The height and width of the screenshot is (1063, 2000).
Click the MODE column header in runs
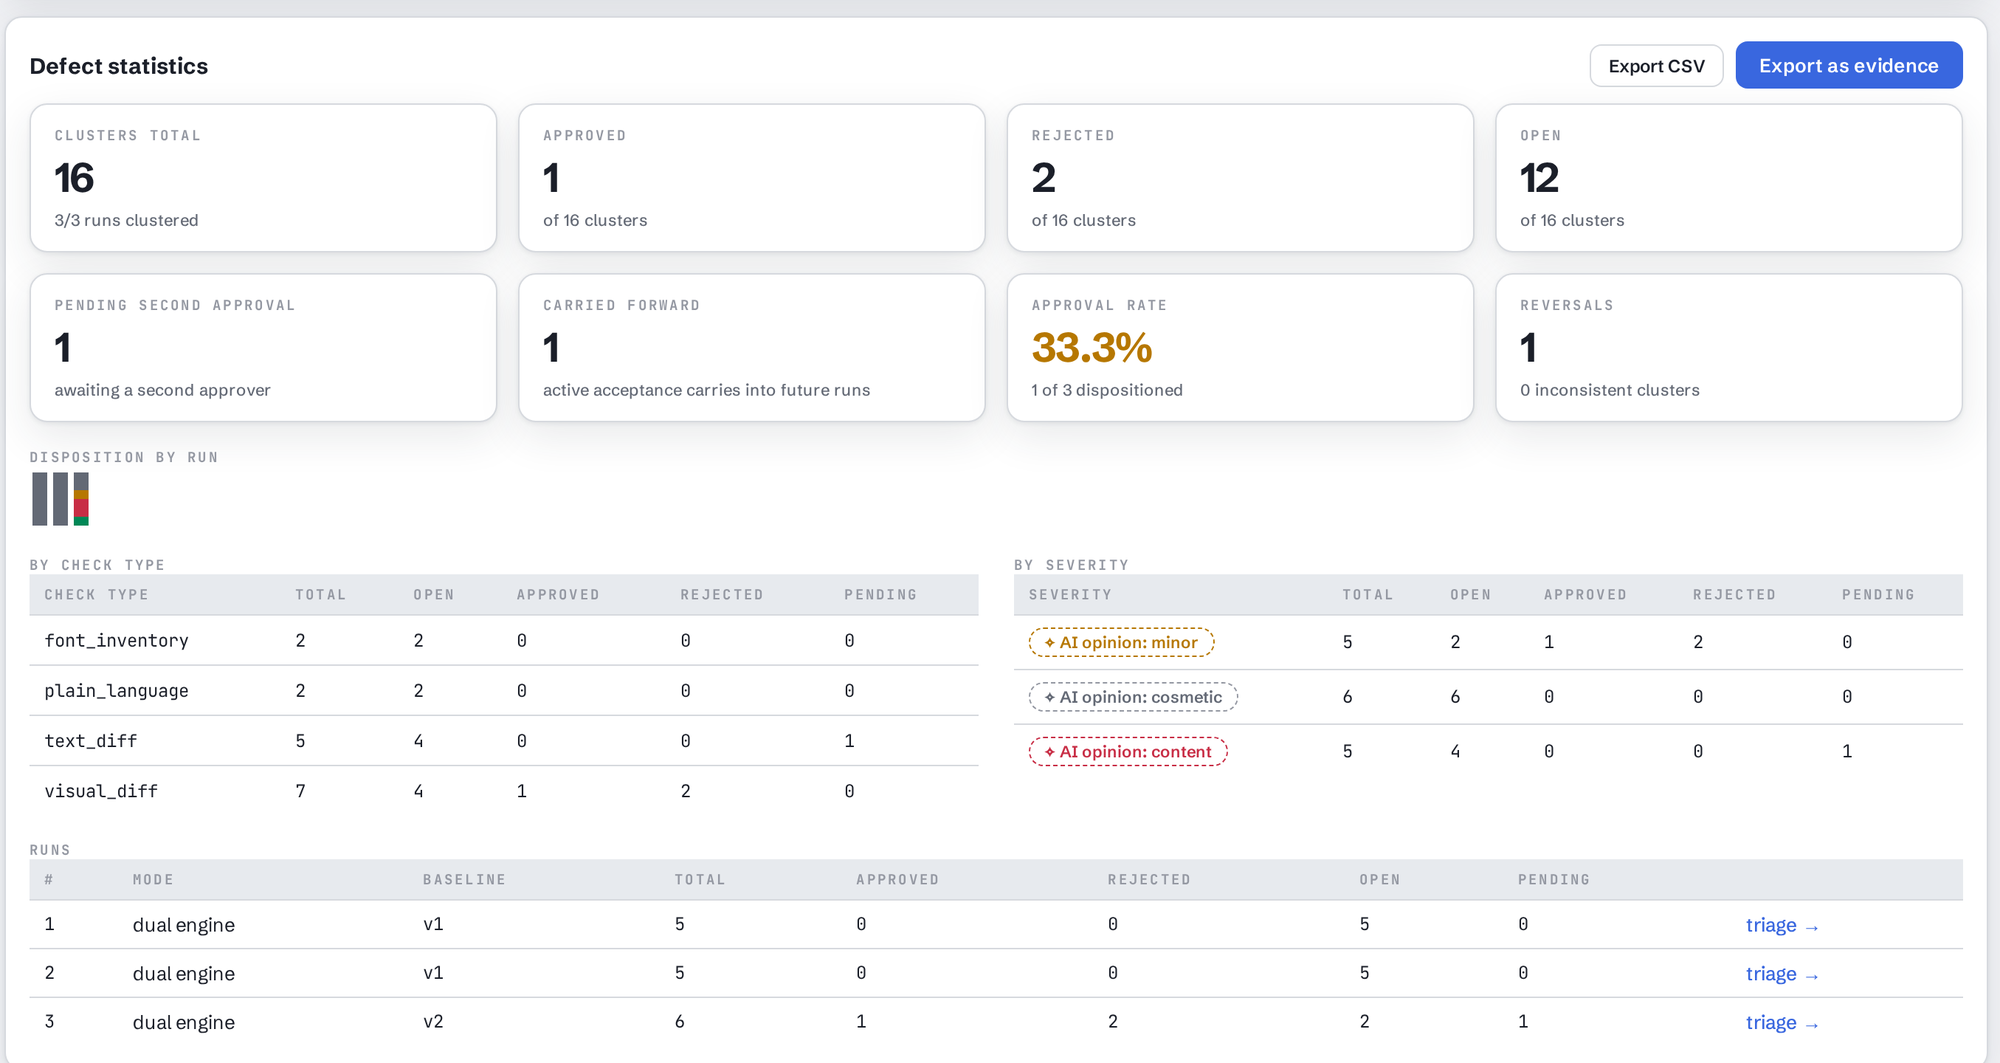click(x=153, y=880)
